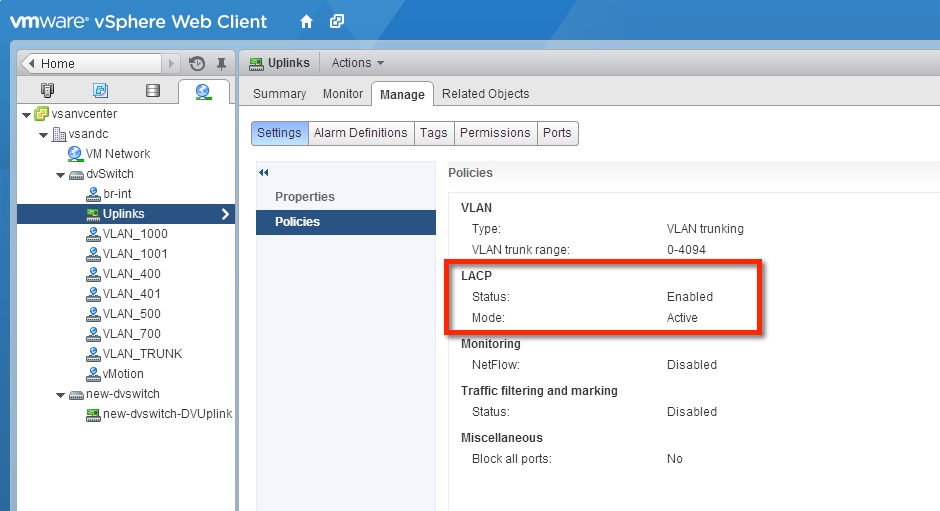Click the vsandc datacenter icon
Screen dimensions: 940x511
(59, 134)
